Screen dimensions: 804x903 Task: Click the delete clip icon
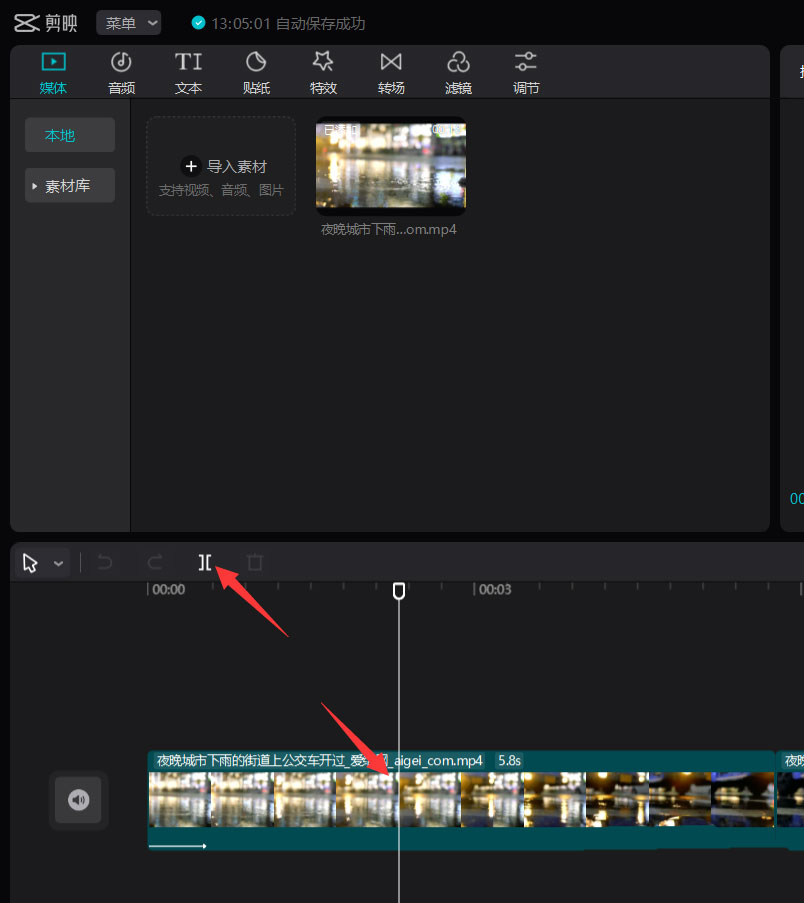tap(255, 562)
